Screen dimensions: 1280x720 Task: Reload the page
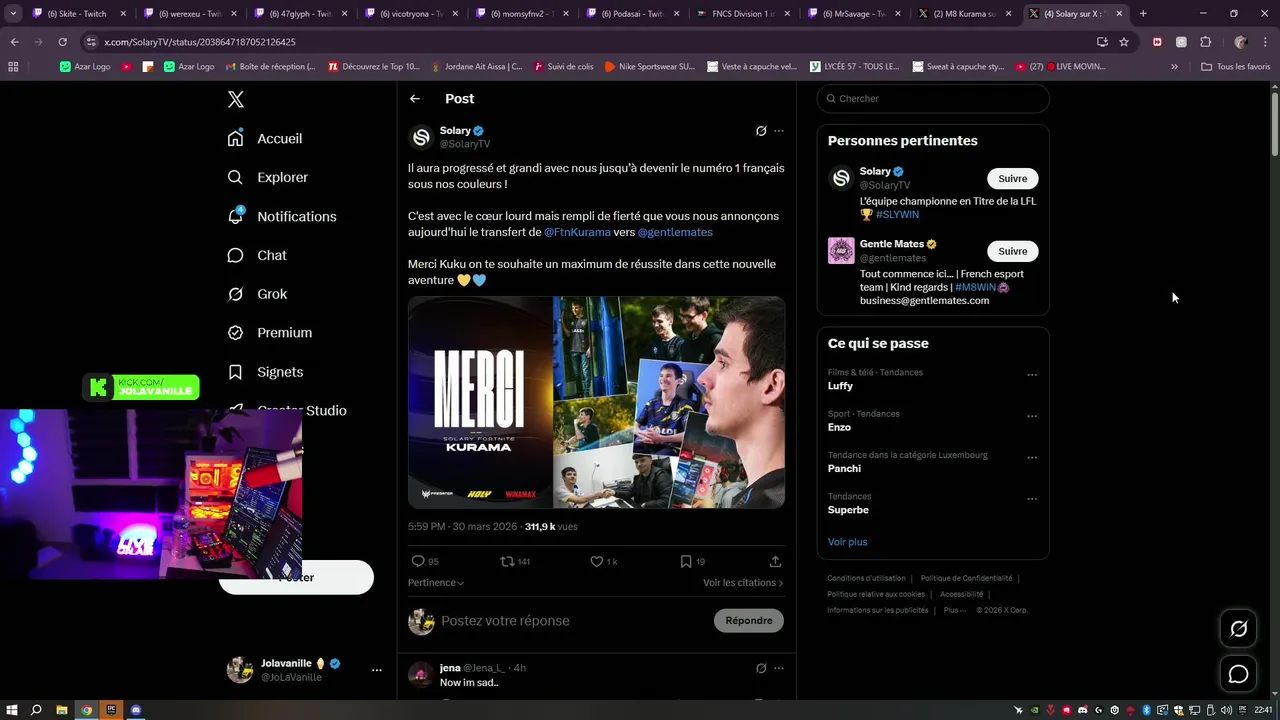tap(62, 42)
